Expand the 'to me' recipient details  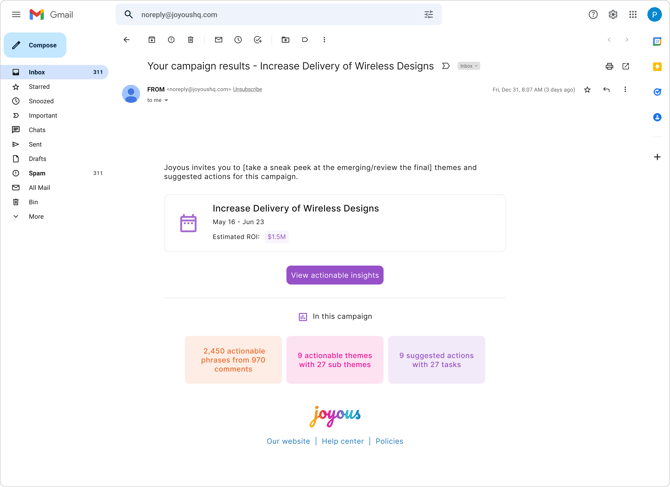166,100
